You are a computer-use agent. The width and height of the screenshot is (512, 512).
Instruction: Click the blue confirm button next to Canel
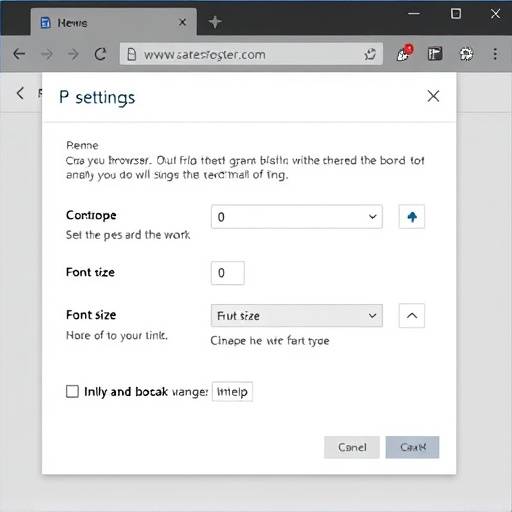pyautogui.click(x=412, y=447)
